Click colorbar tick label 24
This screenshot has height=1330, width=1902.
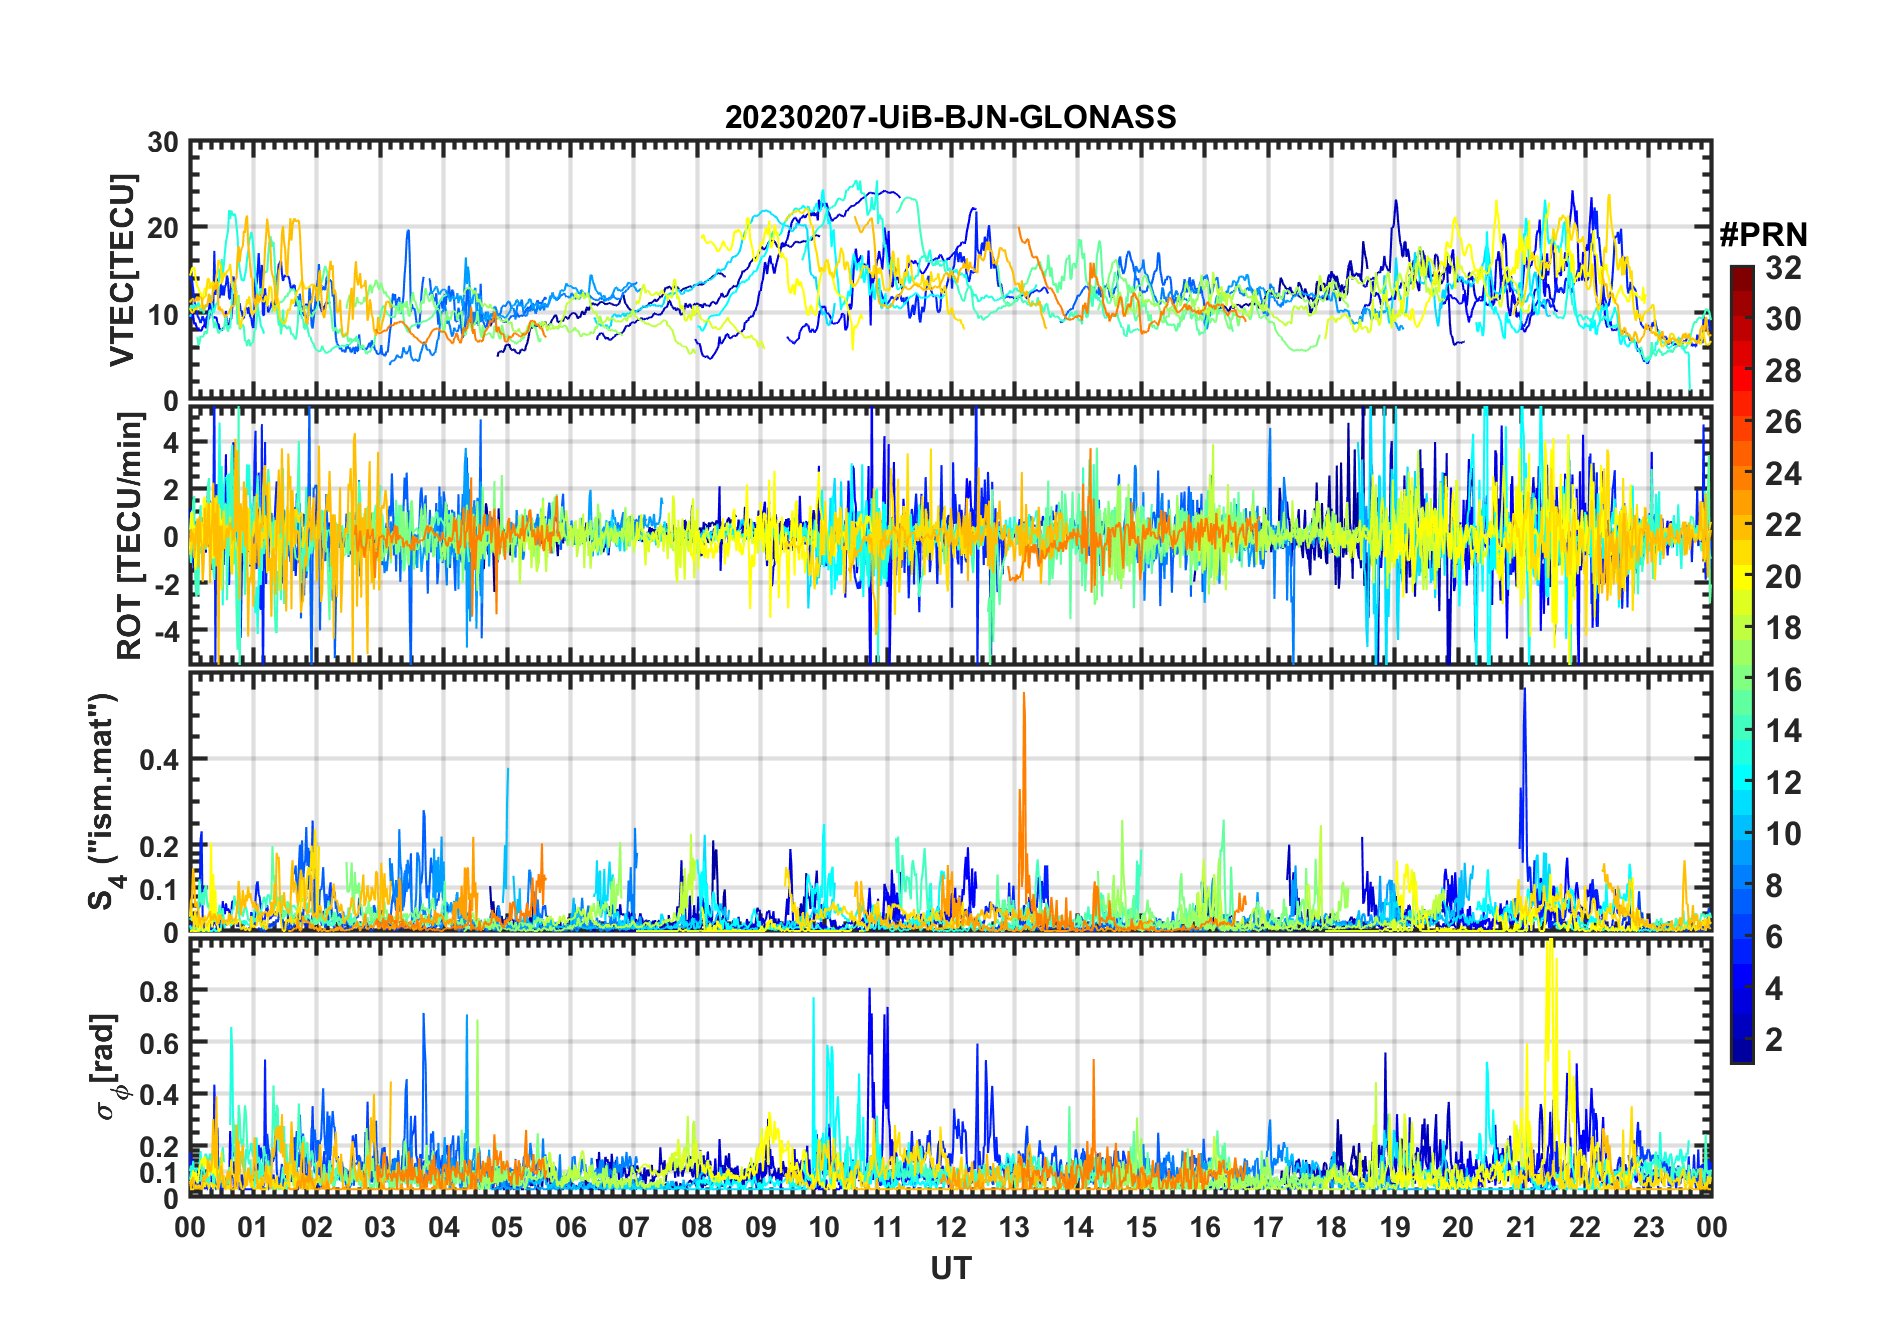1783,474
